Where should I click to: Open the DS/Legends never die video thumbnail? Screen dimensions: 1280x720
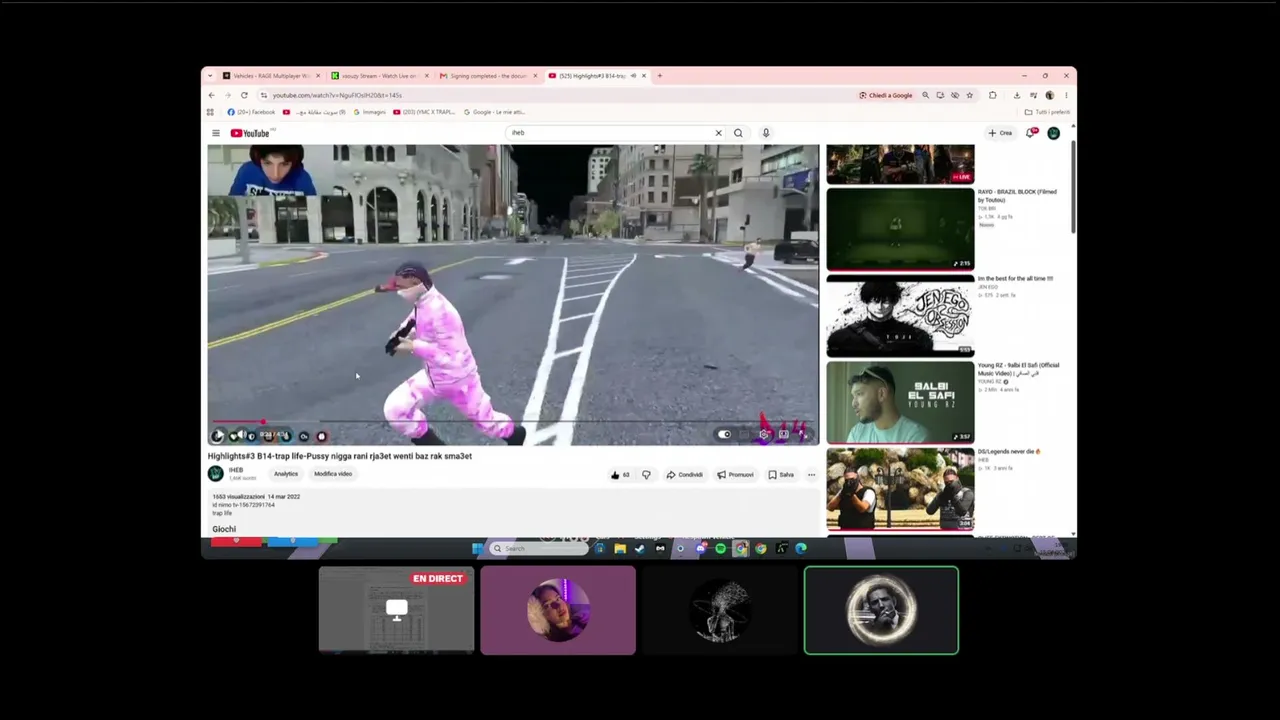pyautogui.click(x=900, y=490)
